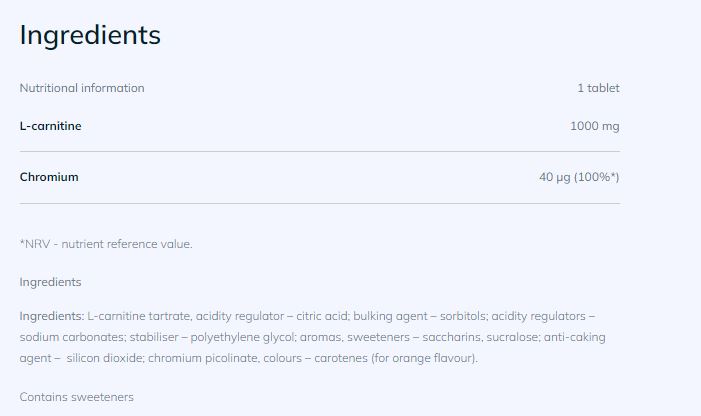Click the 1000 mg value
This screenshot has width=701, height=416.
tap(594, 126)
